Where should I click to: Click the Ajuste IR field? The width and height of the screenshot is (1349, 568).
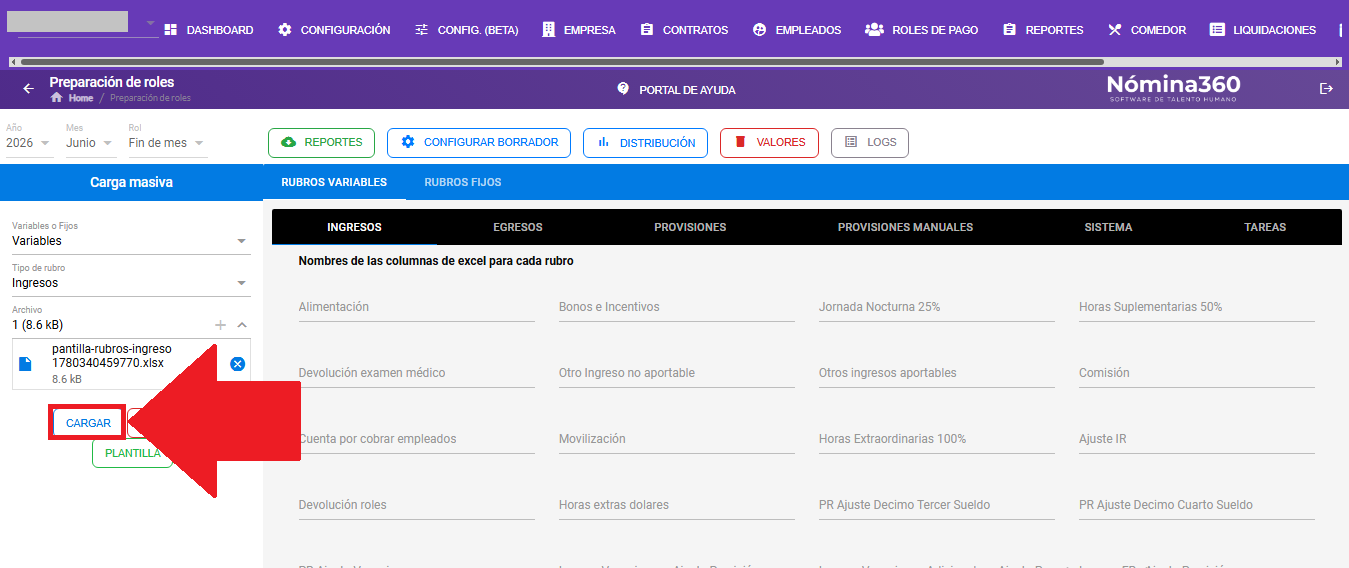(x=1197, y=440)
